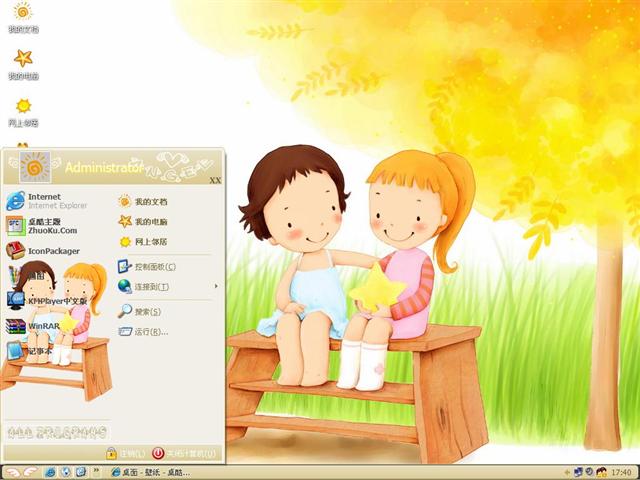Open the 我的电脑 star desktop icon
Screen dimensions: 640x480
[23, 64]
